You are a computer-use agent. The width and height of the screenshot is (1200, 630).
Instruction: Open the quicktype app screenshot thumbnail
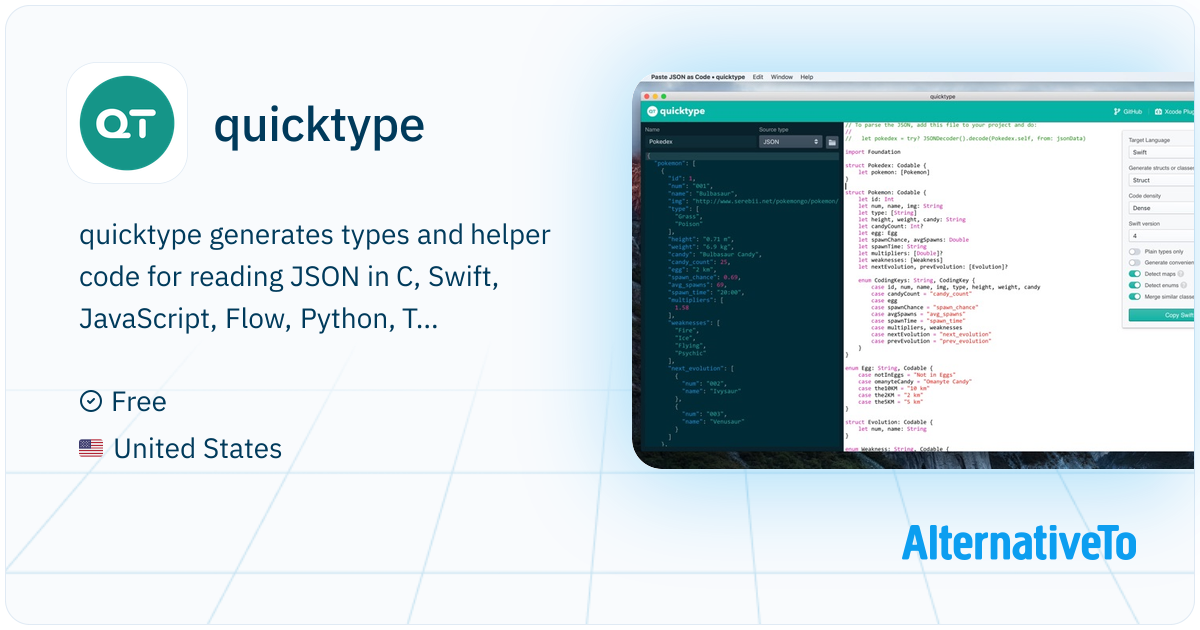coord(913,268)
